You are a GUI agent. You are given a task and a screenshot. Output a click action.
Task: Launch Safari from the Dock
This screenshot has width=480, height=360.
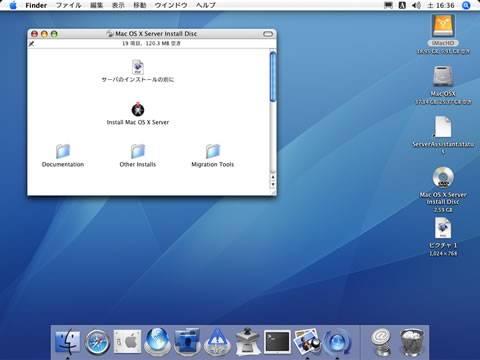(x=97, y=342)
